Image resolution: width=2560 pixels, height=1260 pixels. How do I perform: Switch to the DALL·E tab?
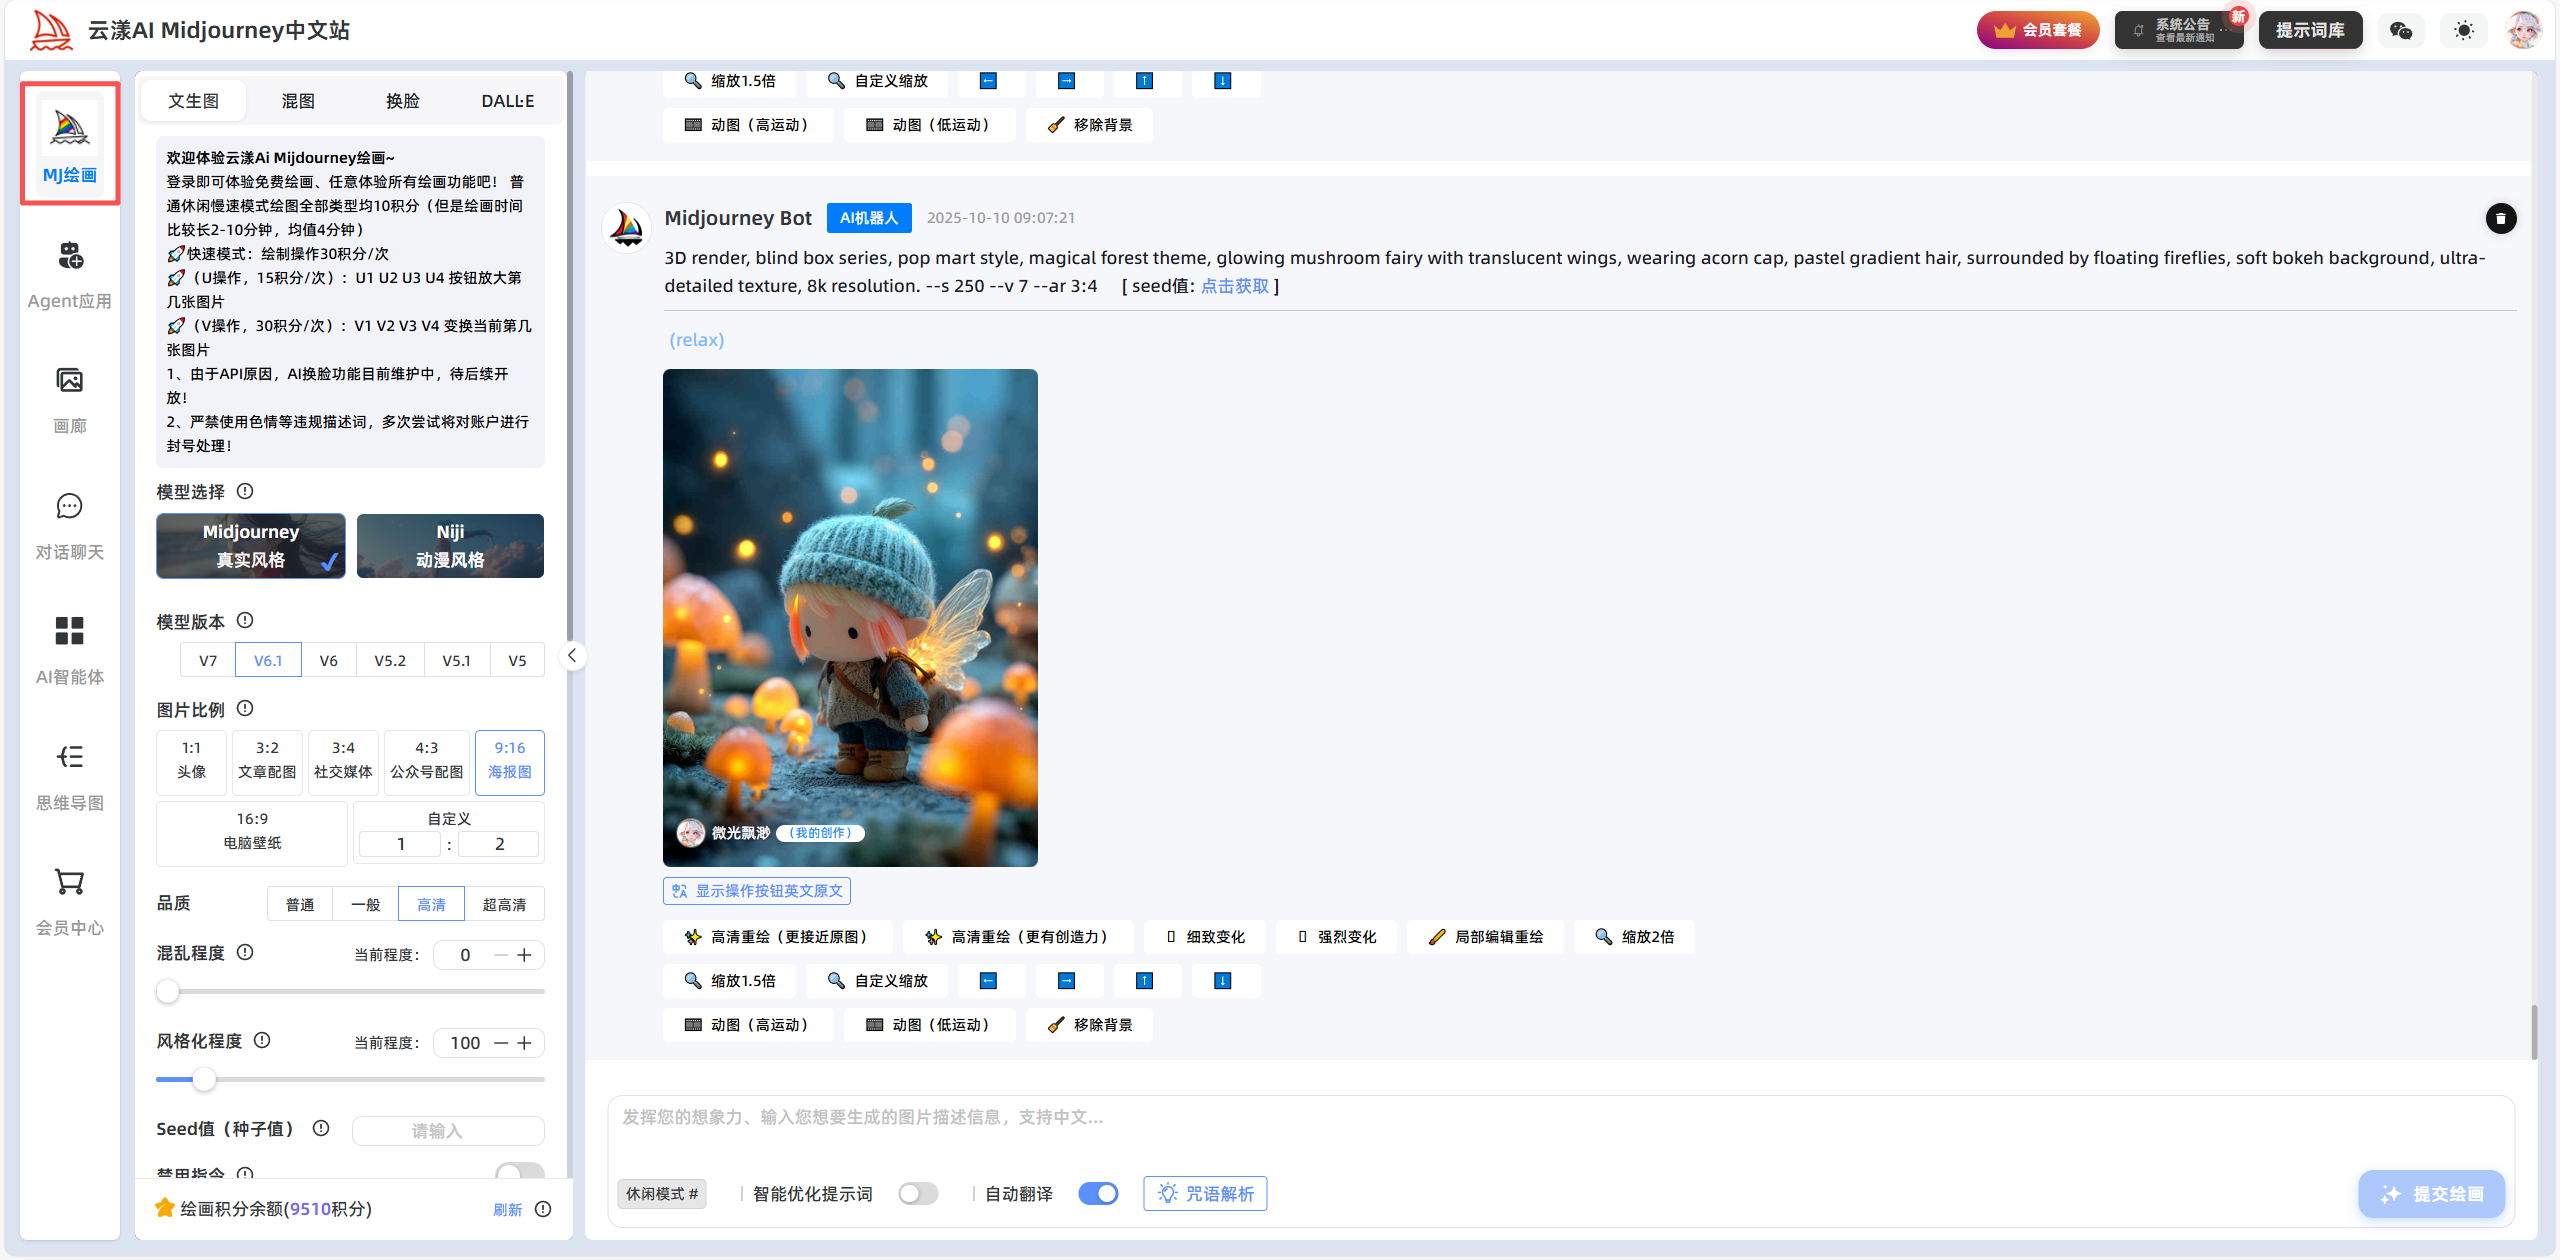point(507,101)
